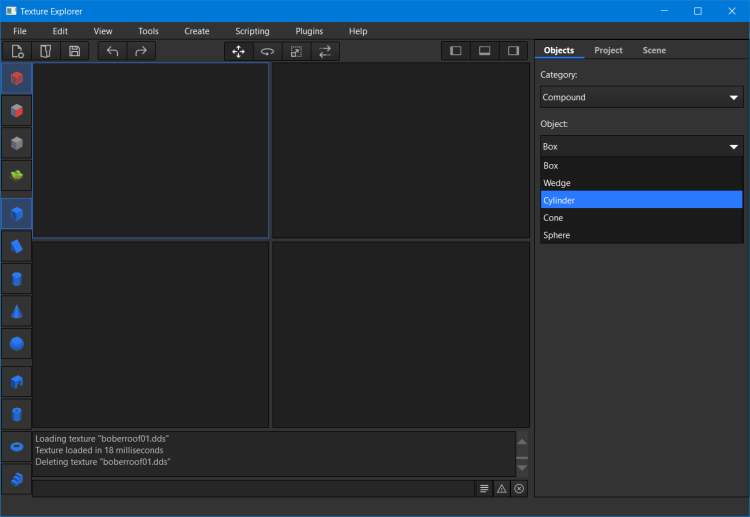Open the Scripting menu

(252, 31)
